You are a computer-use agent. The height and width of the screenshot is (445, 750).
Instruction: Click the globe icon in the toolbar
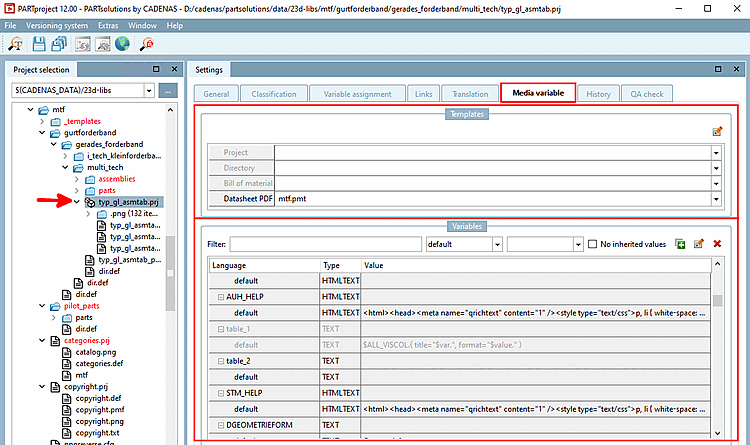click(122, 44)
